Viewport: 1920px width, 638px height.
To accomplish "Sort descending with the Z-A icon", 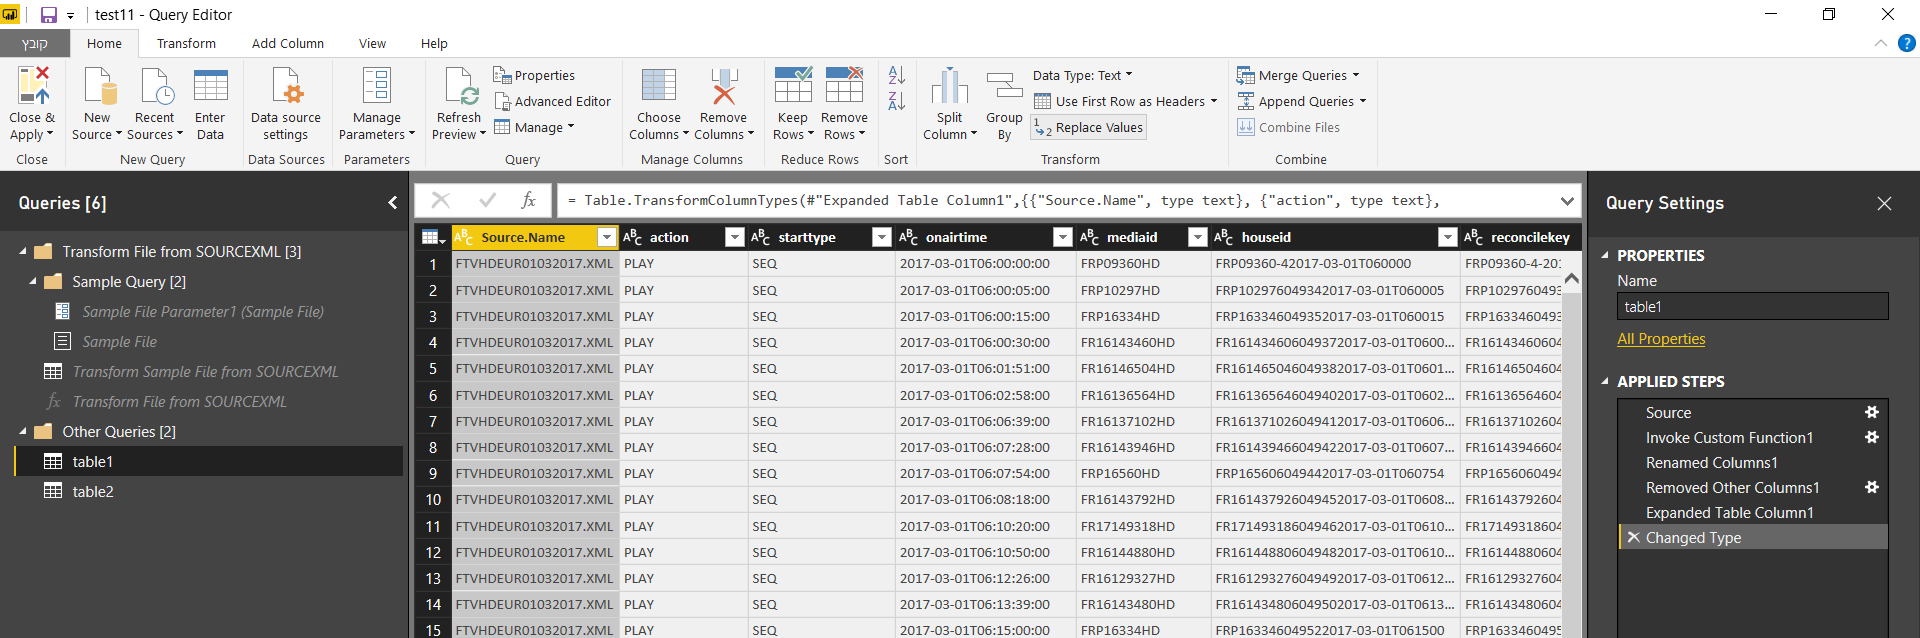I will [896, 101].
